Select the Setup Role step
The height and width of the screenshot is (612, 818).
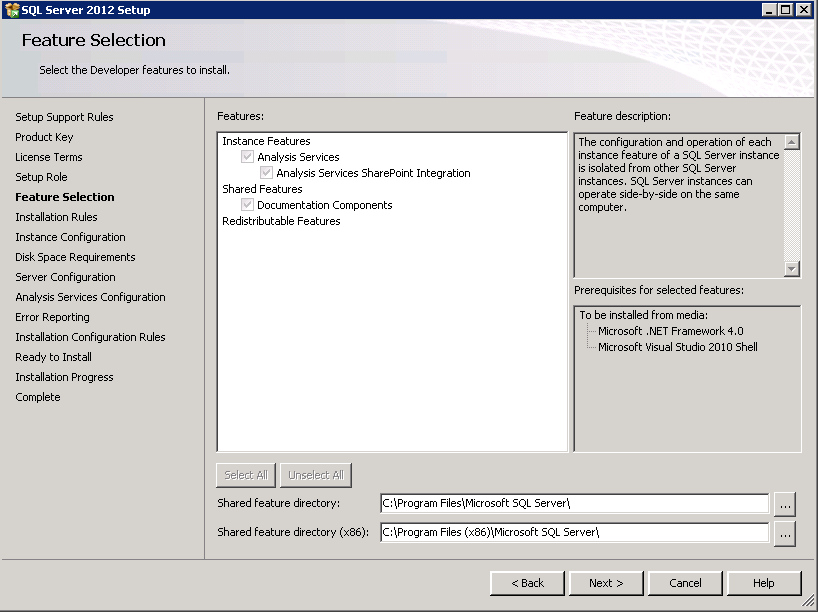[41, 177]
